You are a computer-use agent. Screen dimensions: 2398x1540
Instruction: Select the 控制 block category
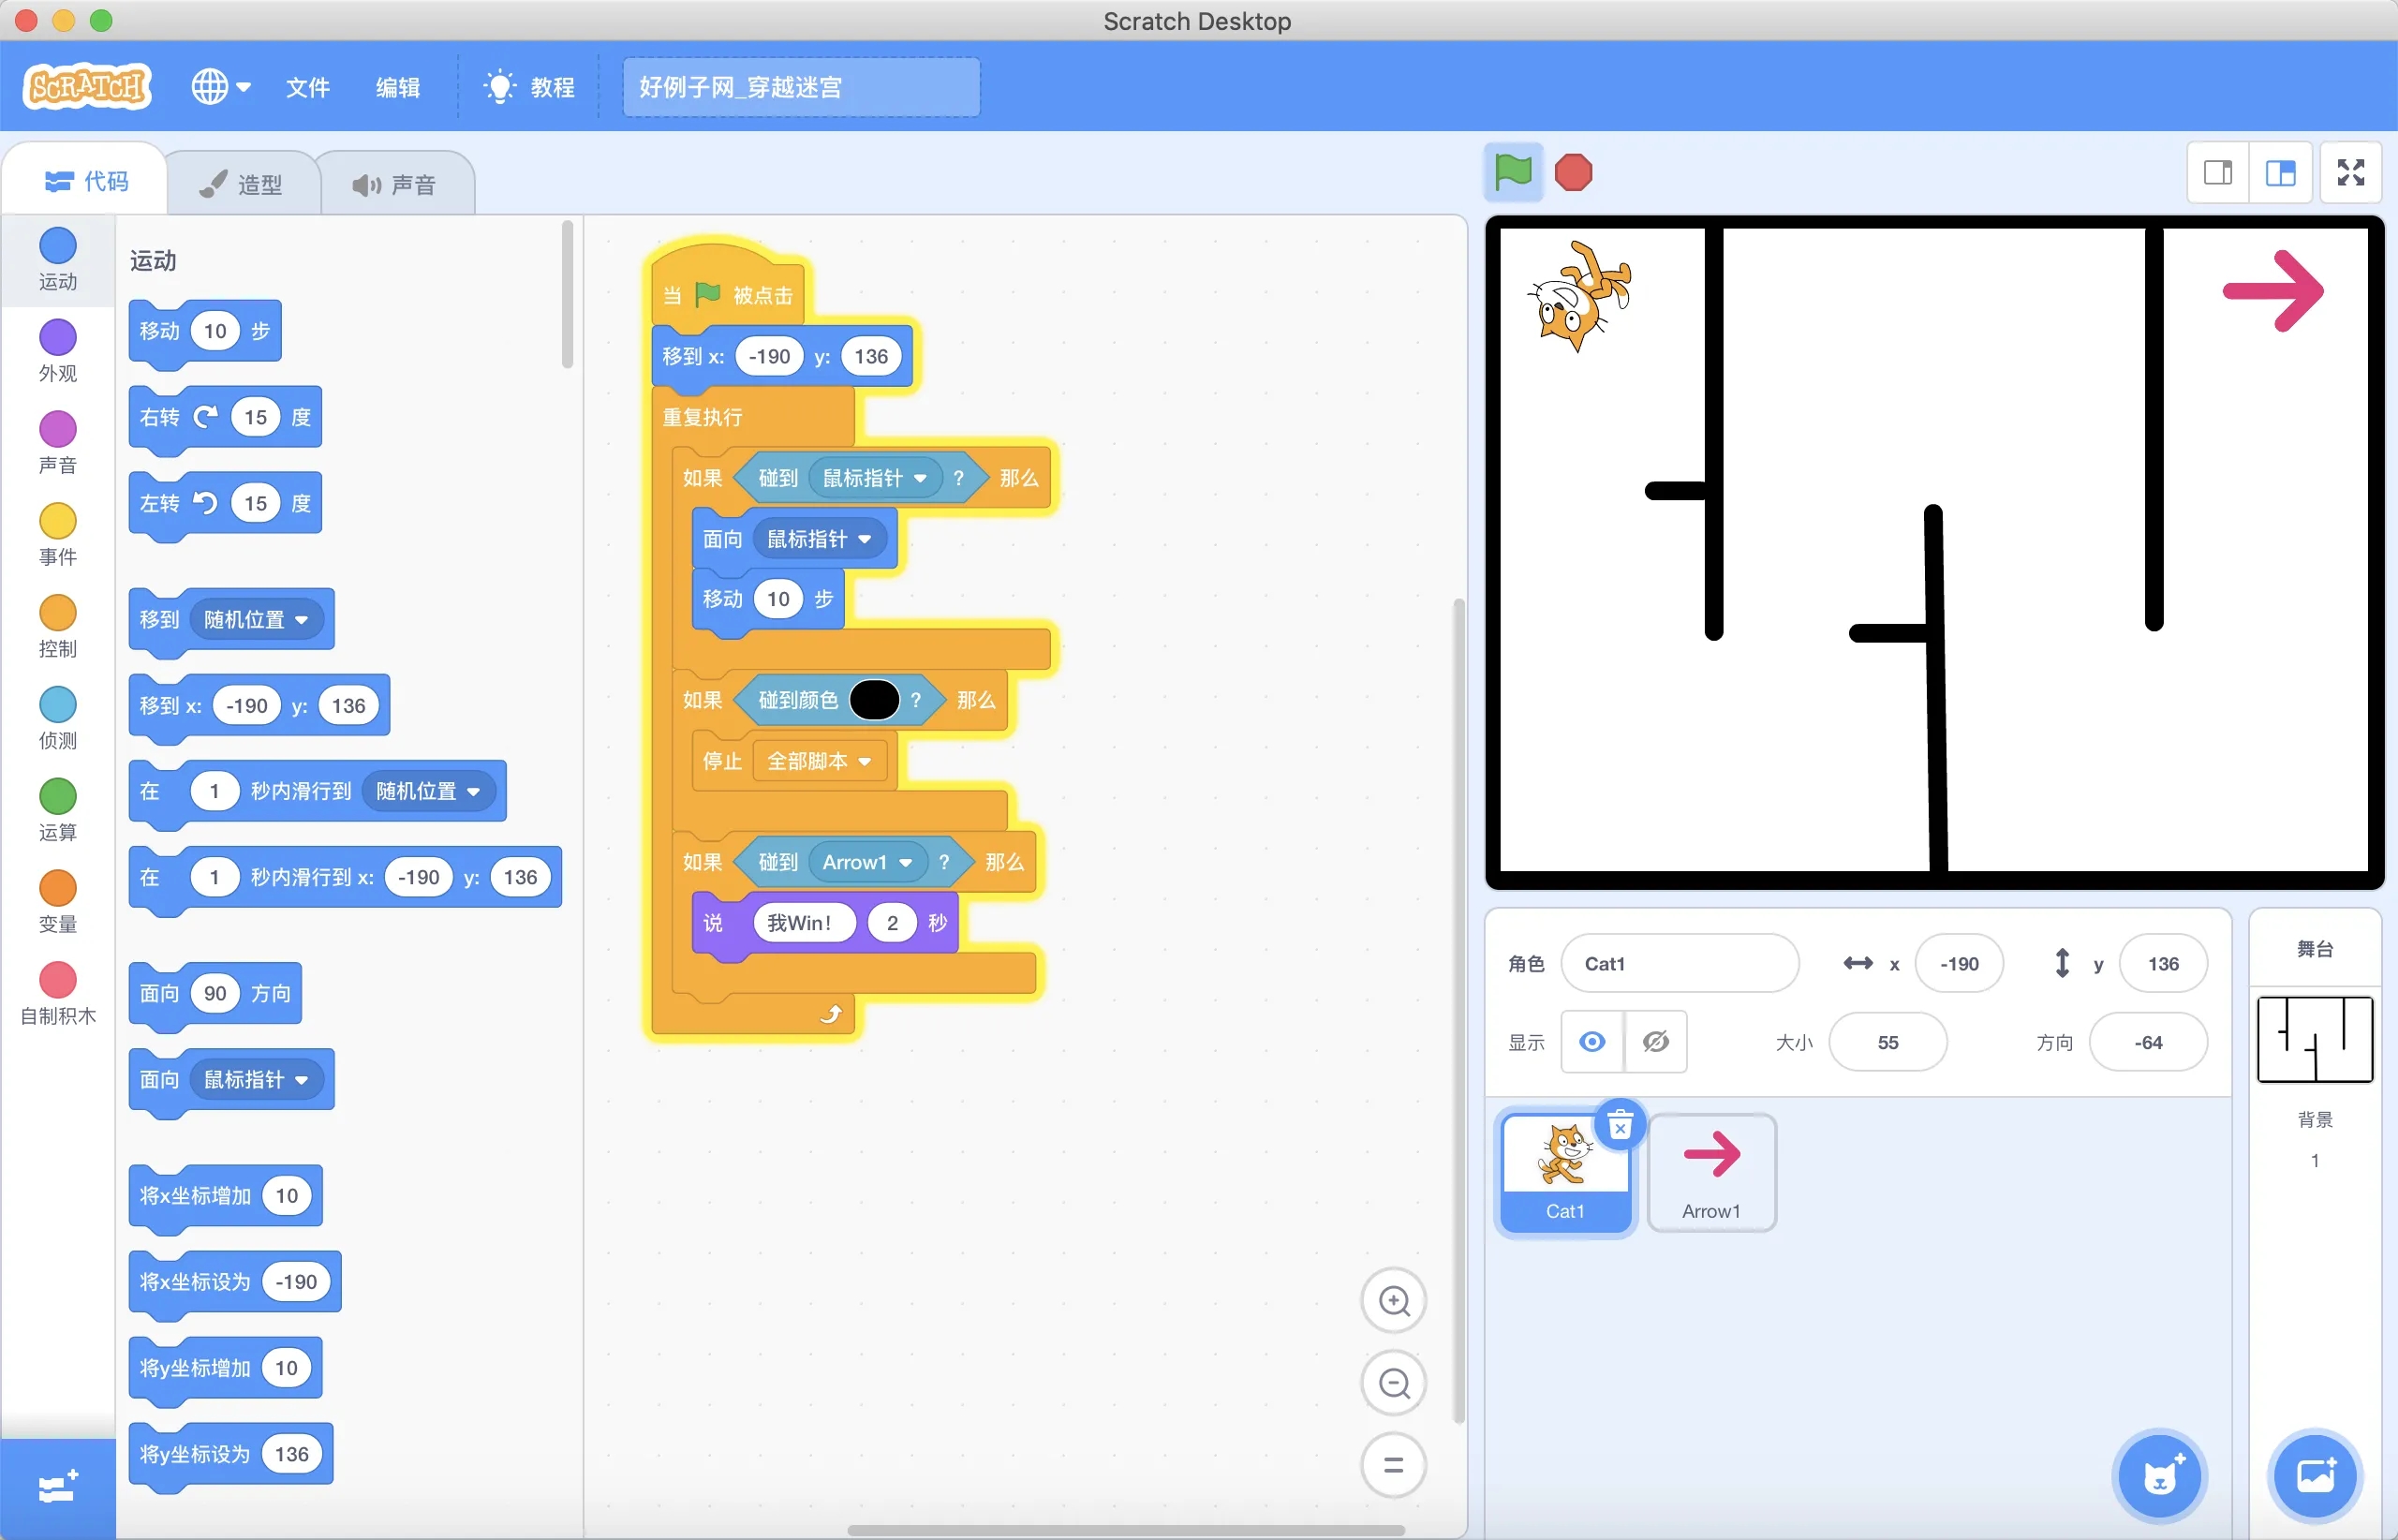point(58,626)
